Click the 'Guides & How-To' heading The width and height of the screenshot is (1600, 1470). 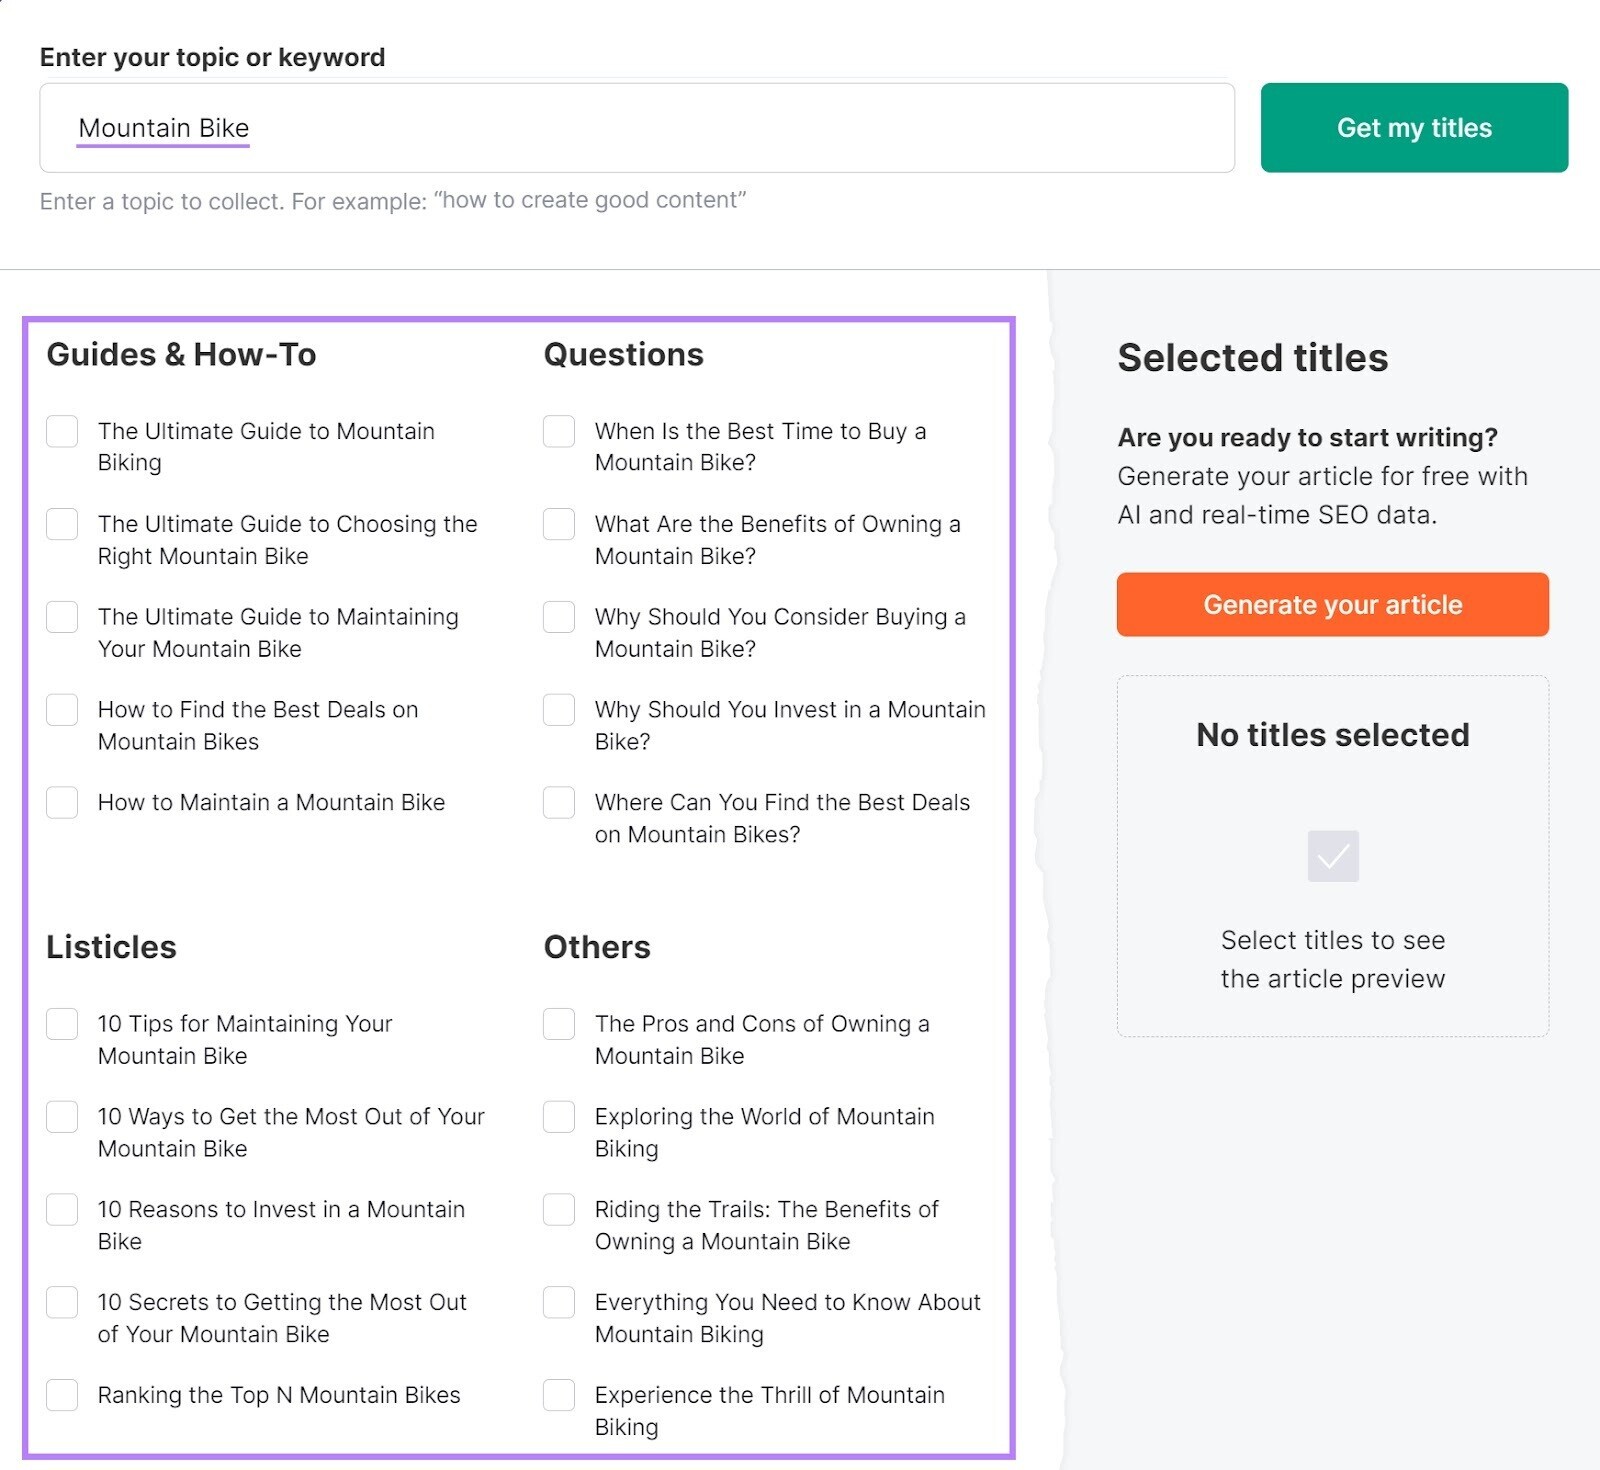pos(181,355)
